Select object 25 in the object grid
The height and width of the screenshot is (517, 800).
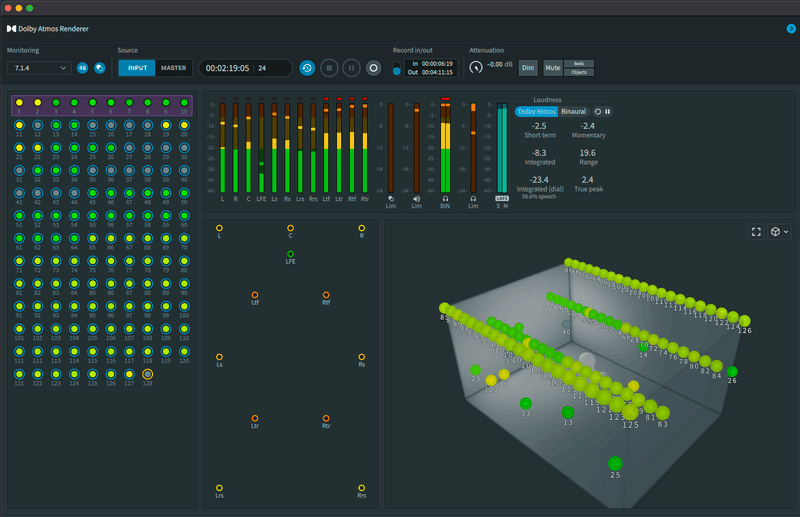[x=92, y=147]
